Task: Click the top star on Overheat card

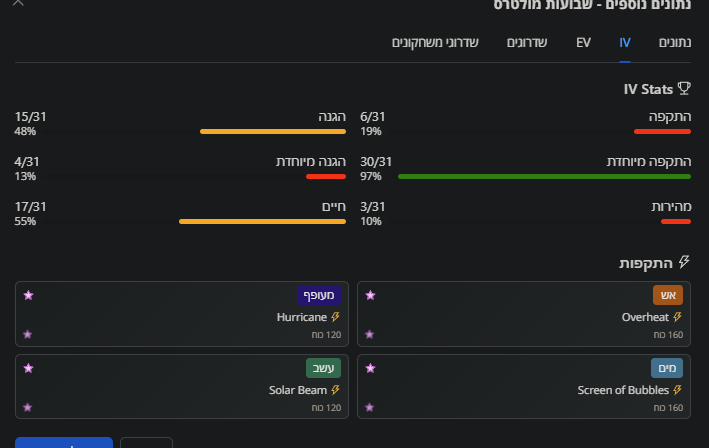Action: click(371, 295)
